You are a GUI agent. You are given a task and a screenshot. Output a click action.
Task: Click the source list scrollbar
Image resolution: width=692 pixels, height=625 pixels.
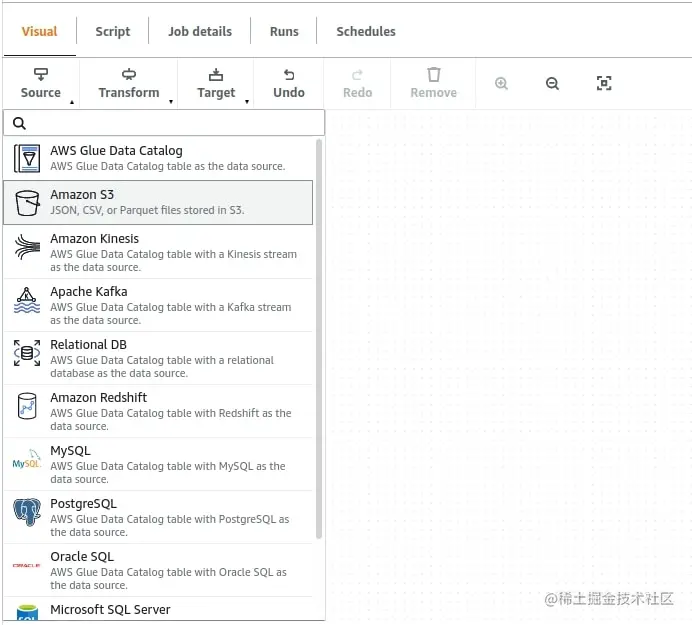tap(319, 339)
